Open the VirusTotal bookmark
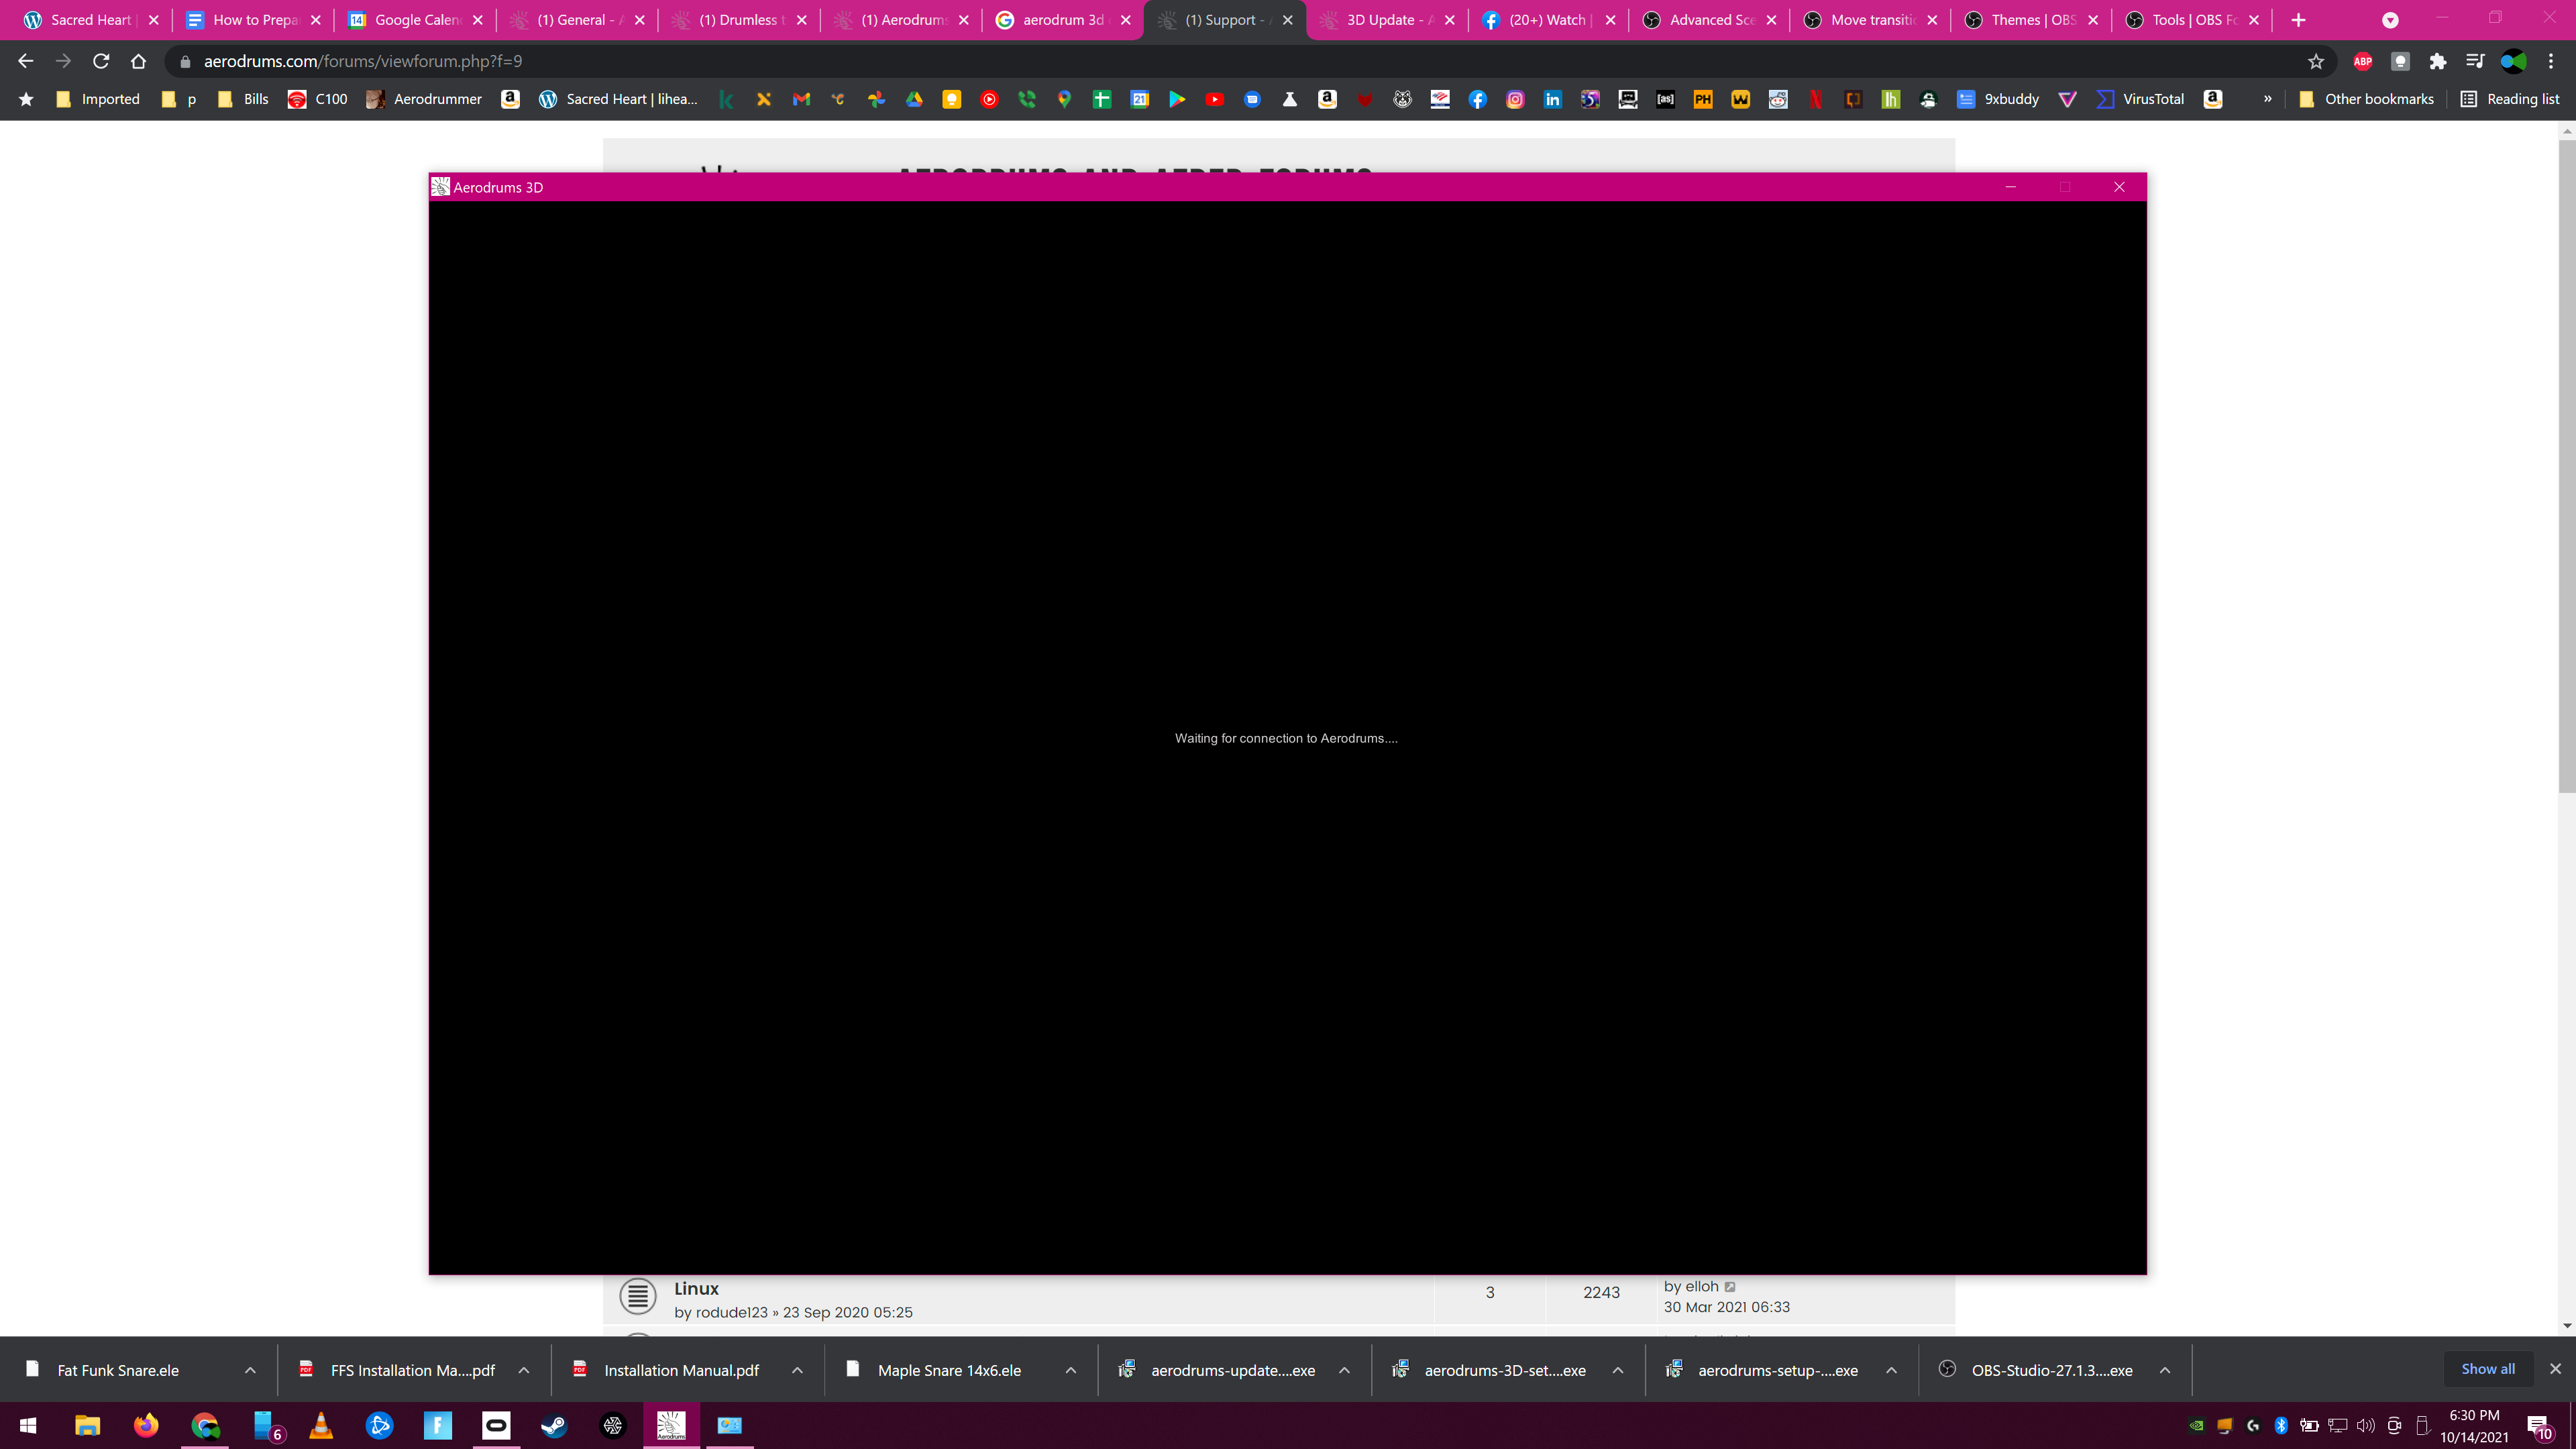The width and height of the screenshot is (2576, 1449). (2140, 99)
